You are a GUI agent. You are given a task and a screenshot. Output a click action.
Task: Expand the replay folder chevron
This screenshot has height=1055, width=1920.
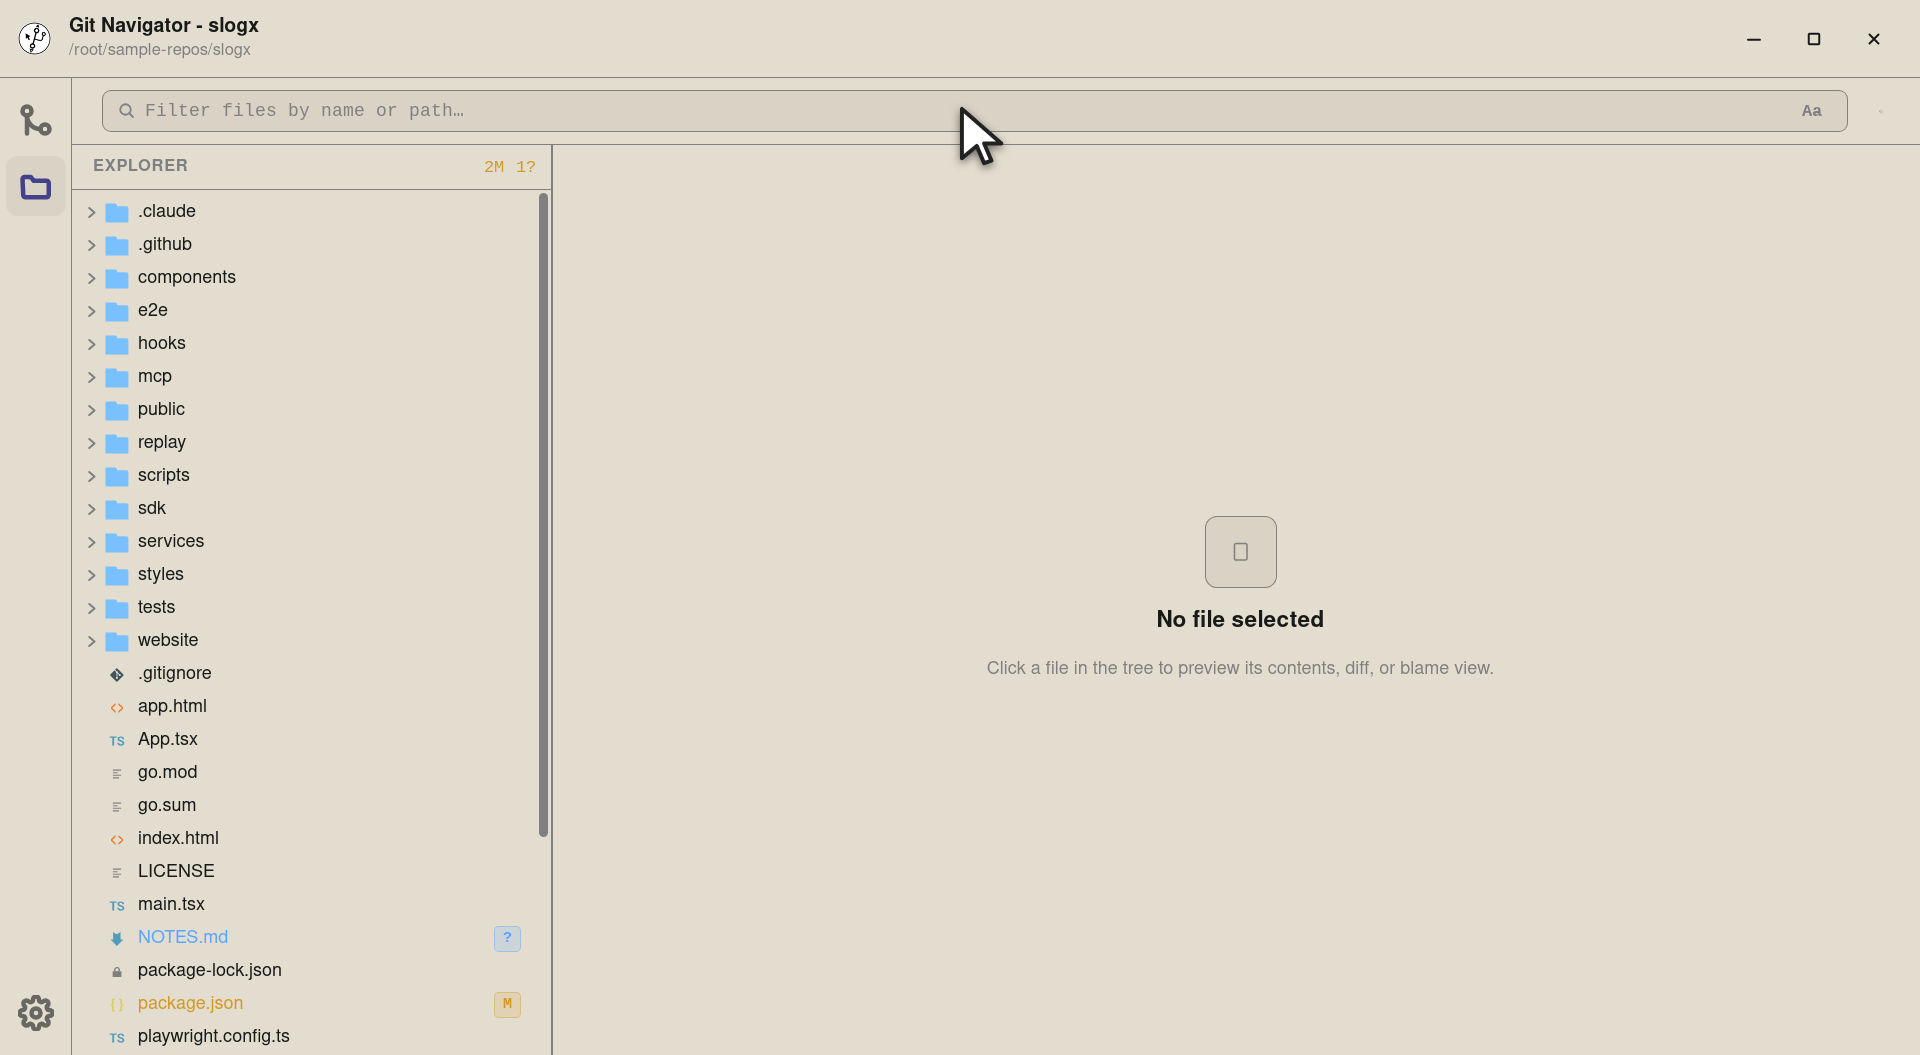coord(92,443)
